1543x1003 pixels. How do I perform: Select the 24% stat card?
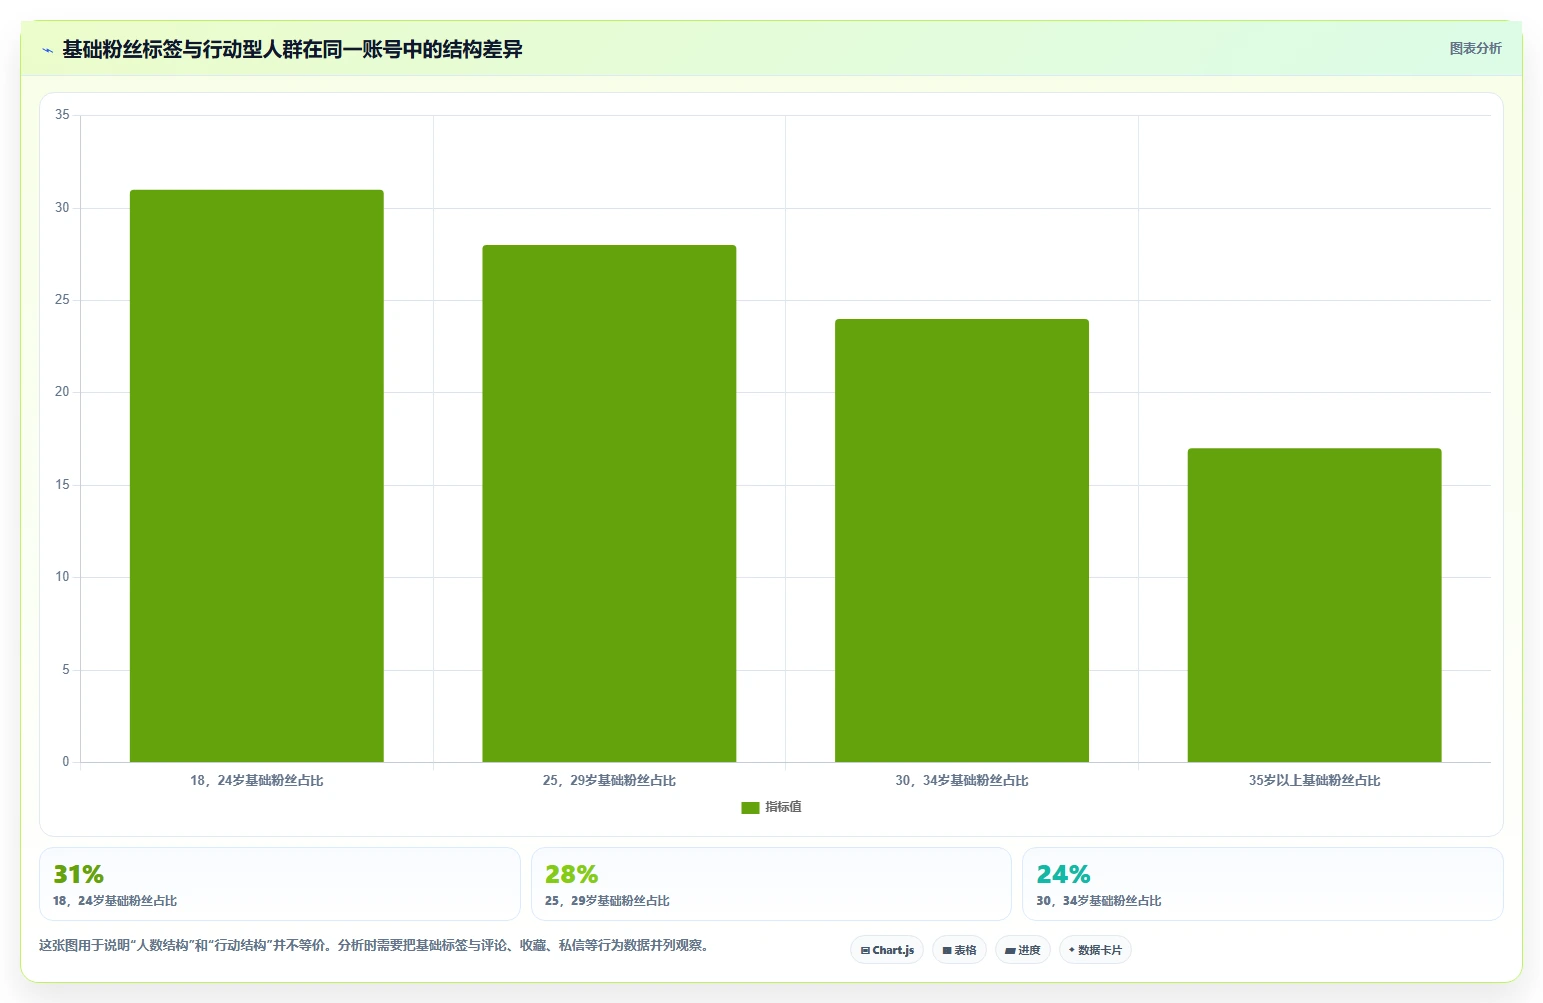1263,884
